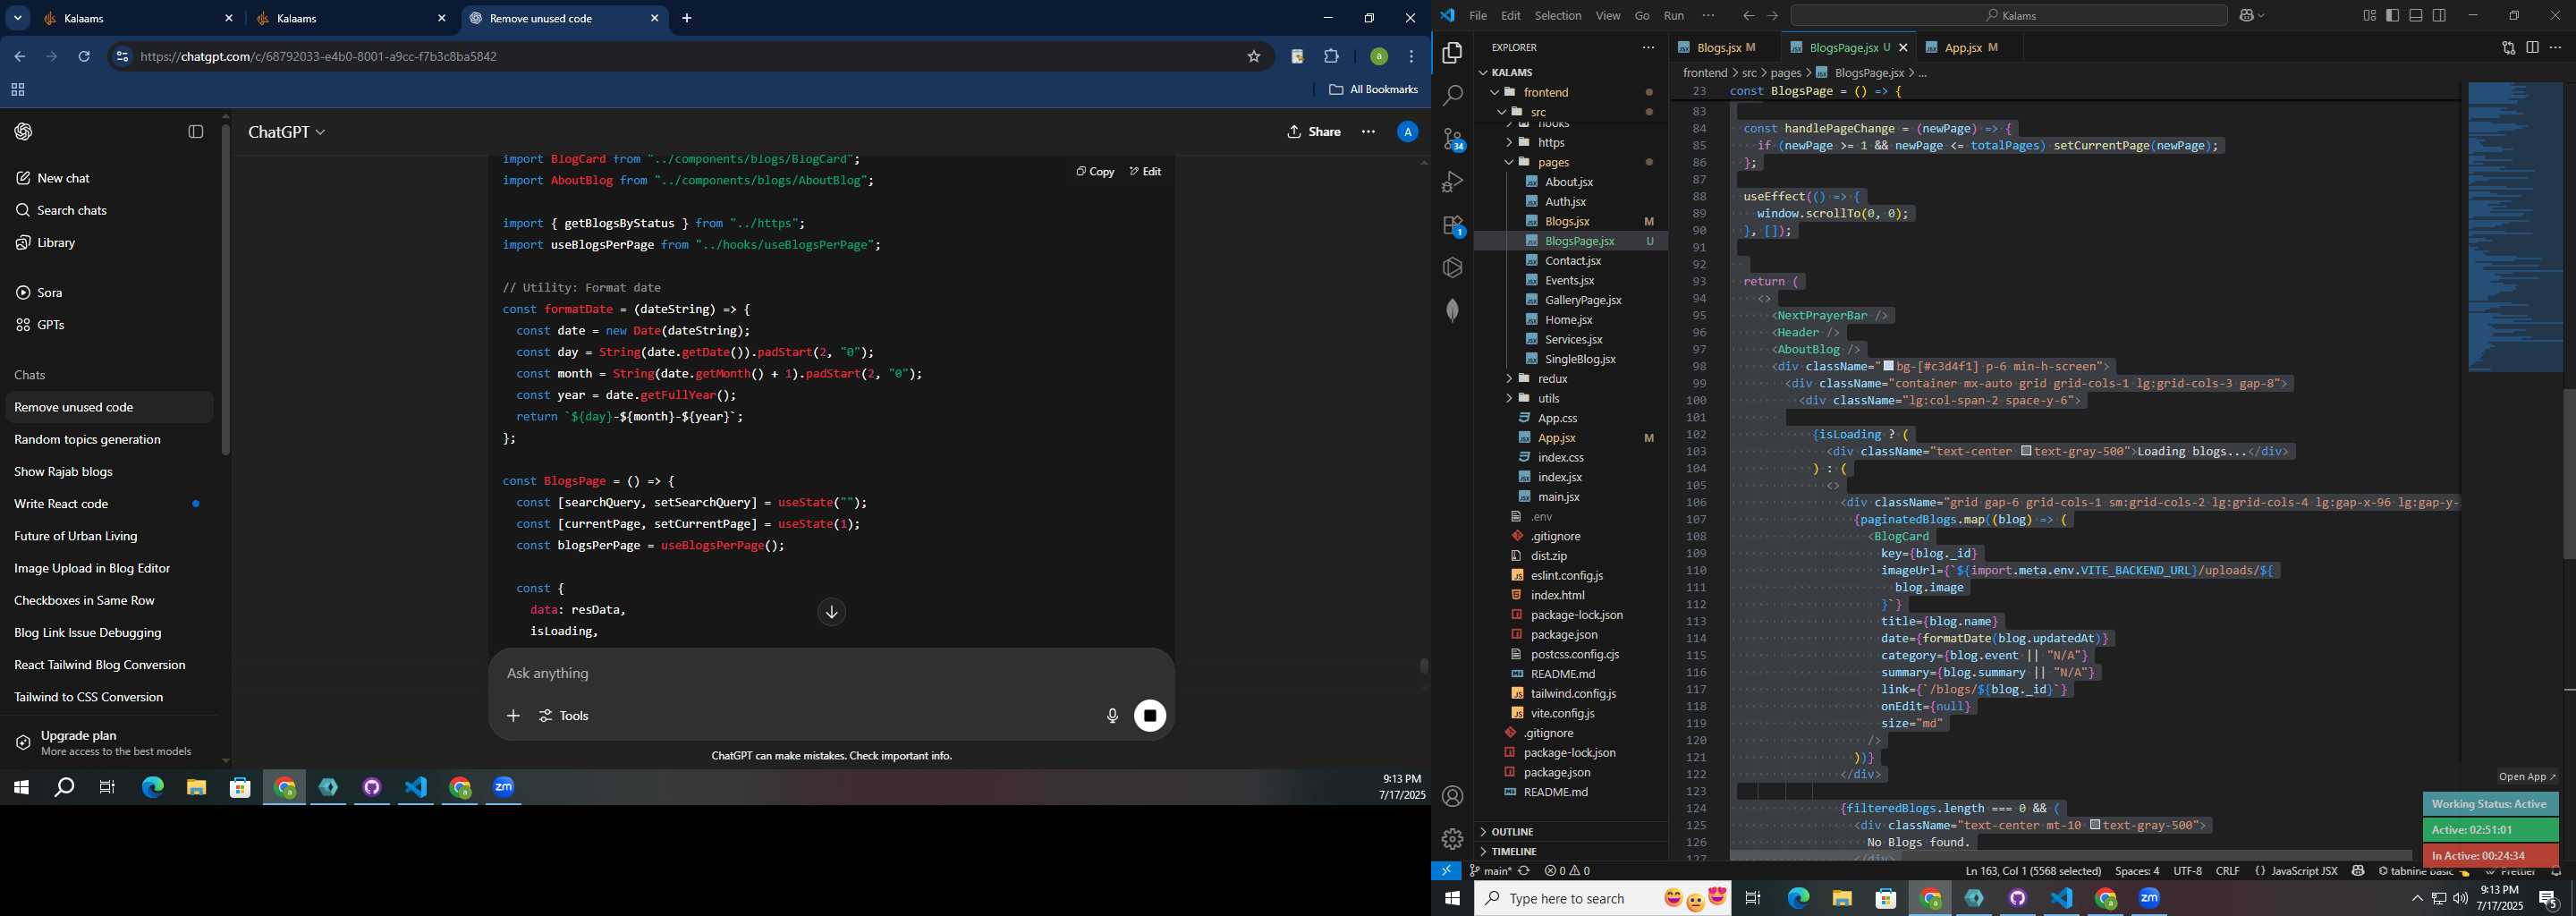Screen dimensions: 2576x916
Task: Go back using VS Code navigation arrow
Action: pos(1748,15)
